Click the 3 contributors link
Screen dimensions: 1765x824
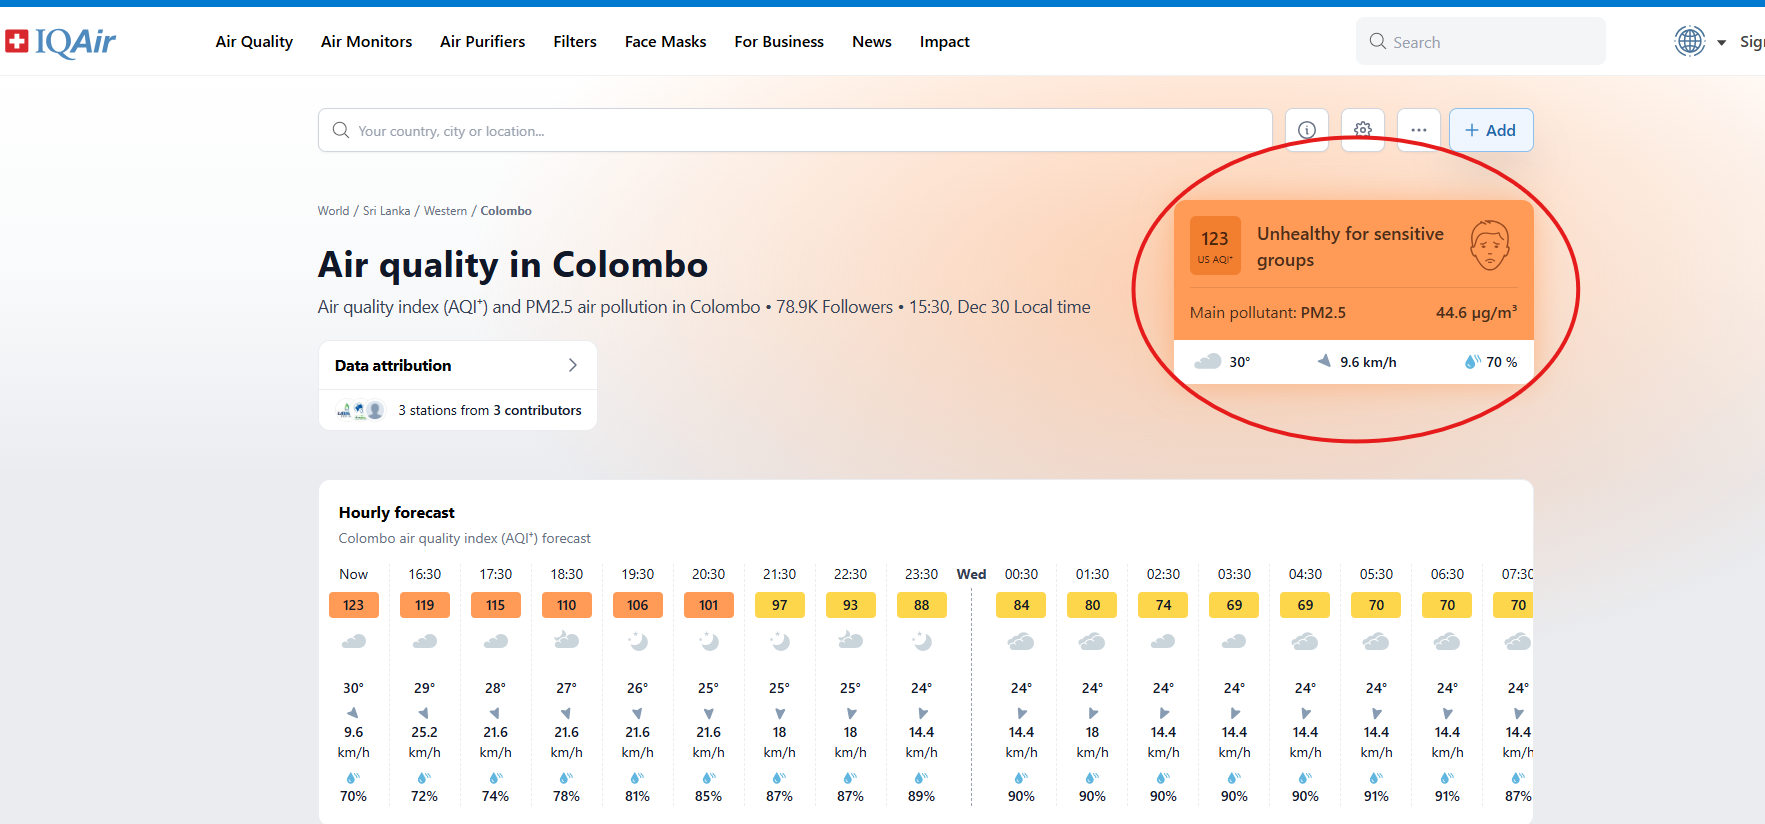tap(537, 410)
